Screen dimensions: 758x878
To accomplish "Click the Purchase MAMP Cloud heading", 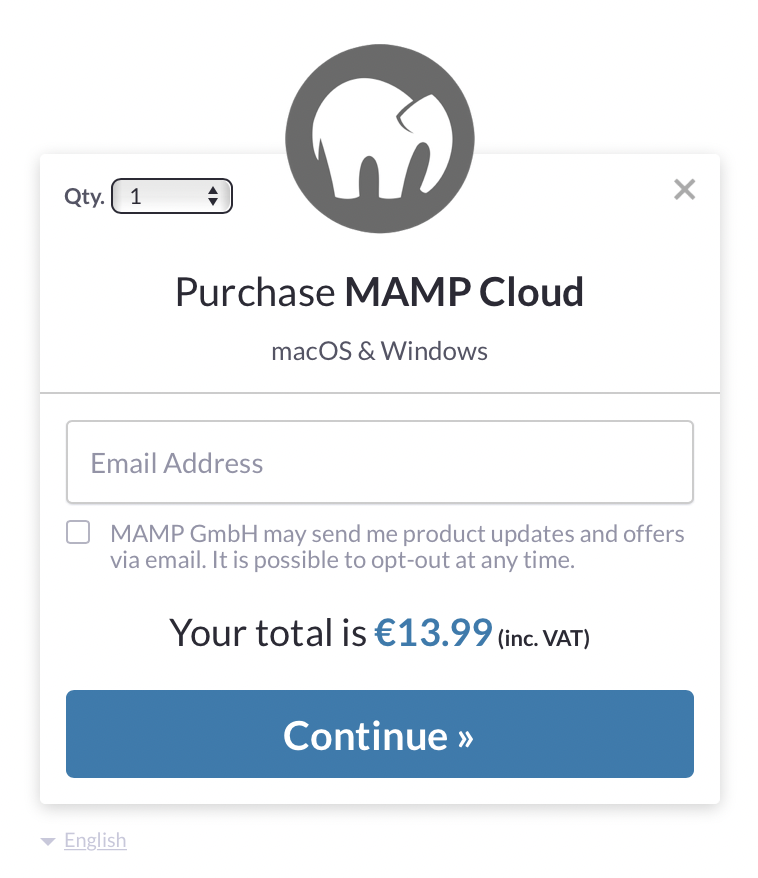I will [380, 292].
